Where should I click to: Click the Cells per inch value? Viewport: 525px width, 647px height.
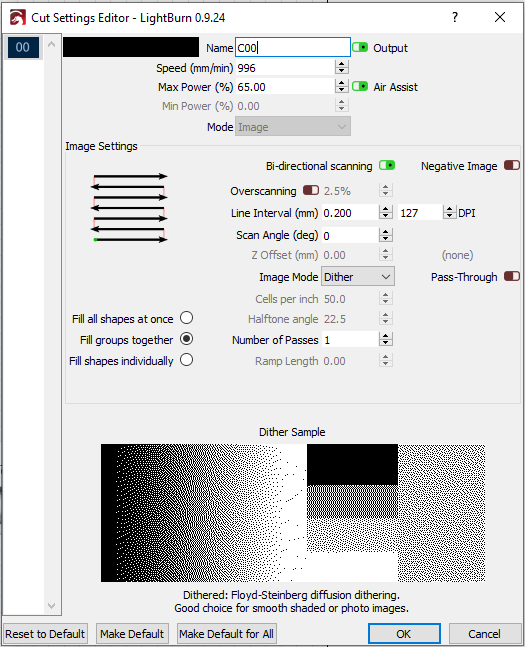pos(350,299)
